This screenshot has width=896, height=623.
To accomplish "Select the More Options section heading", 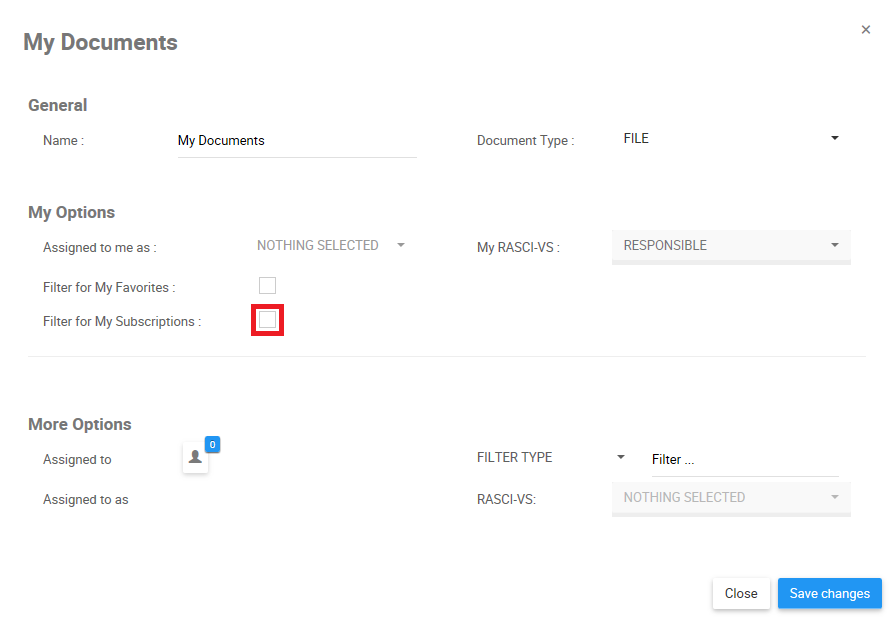I will [80, 424].
